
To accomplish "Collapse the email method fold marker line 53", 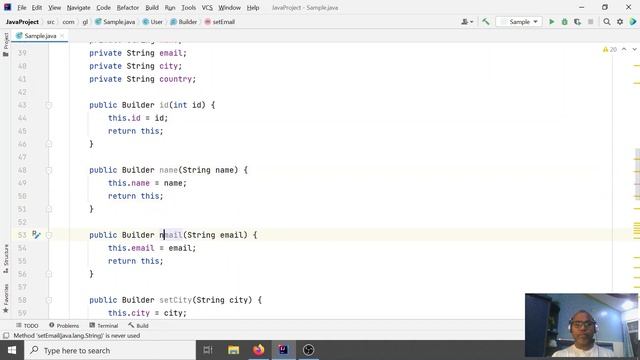I will pyautogui.click(x=49, y=235).
